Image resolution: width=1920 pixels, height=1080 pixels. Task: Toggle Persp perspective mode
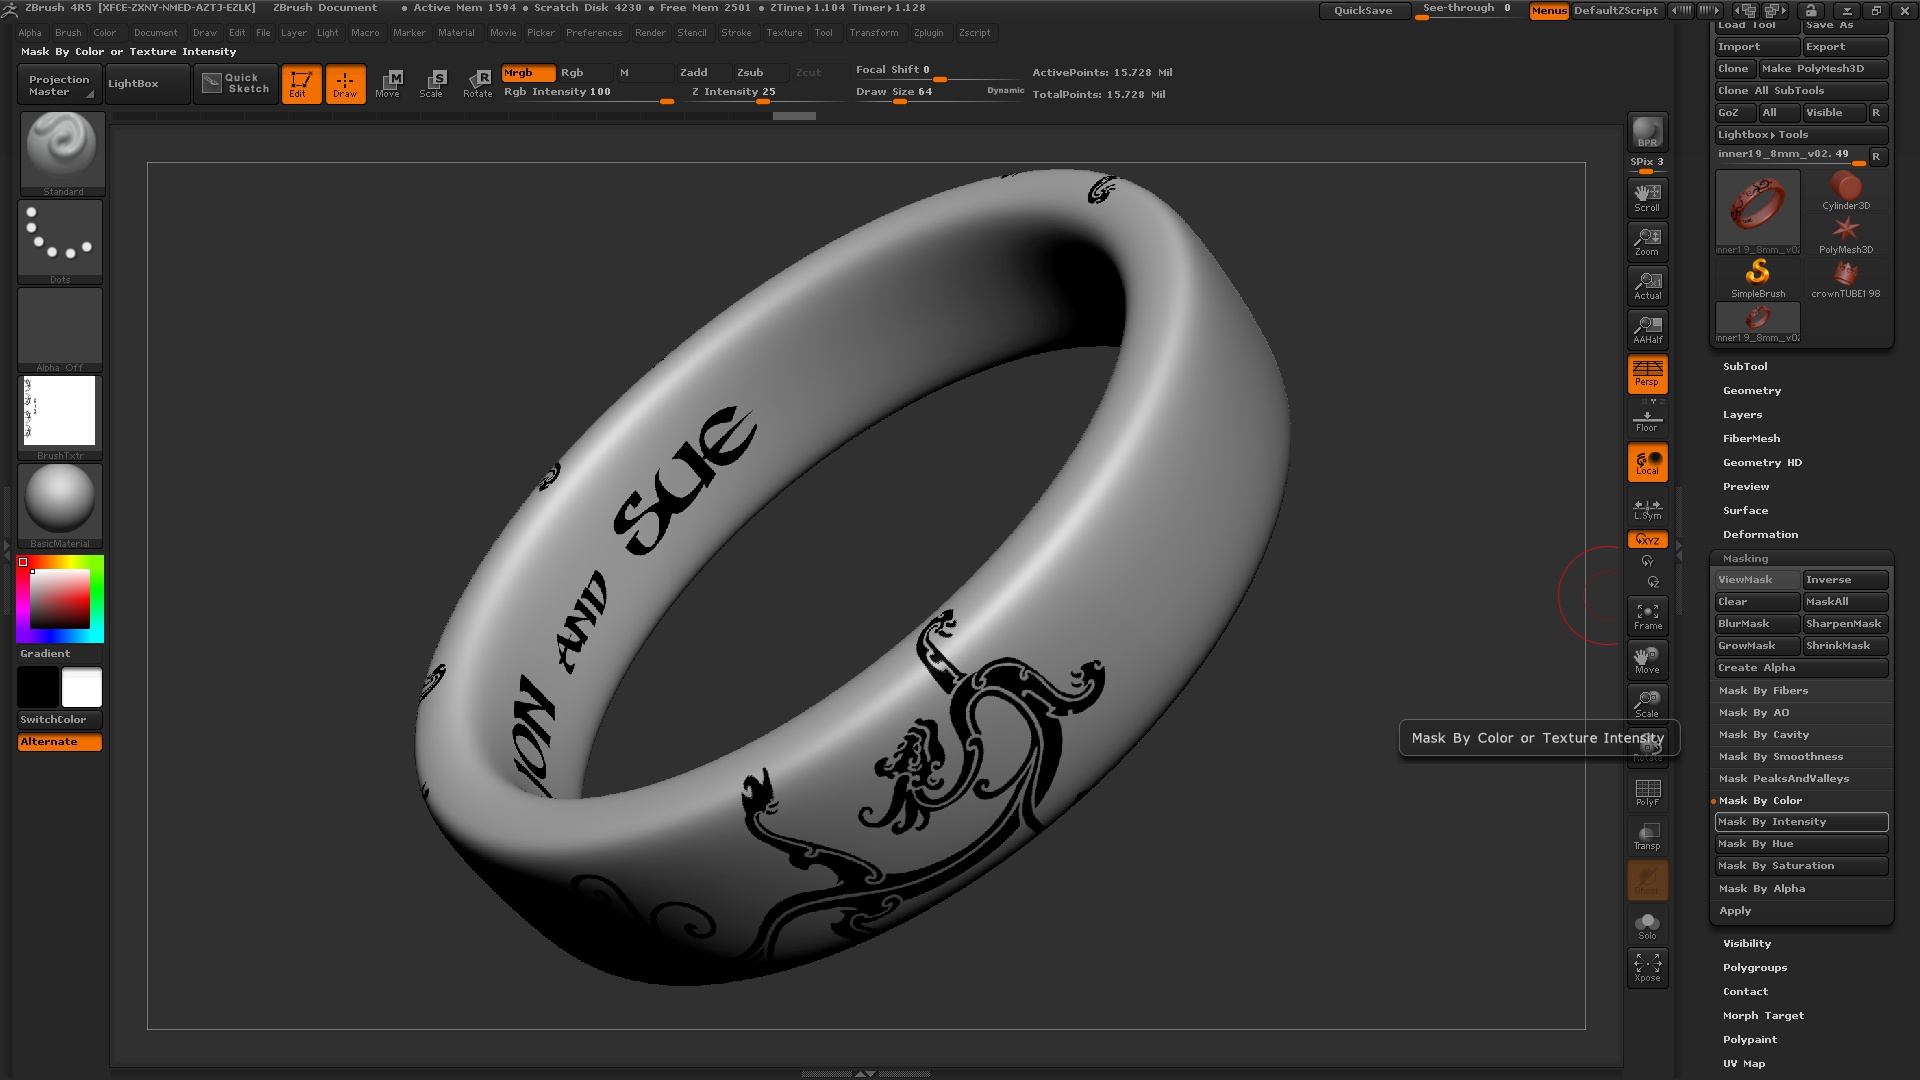pos(1647,373)
